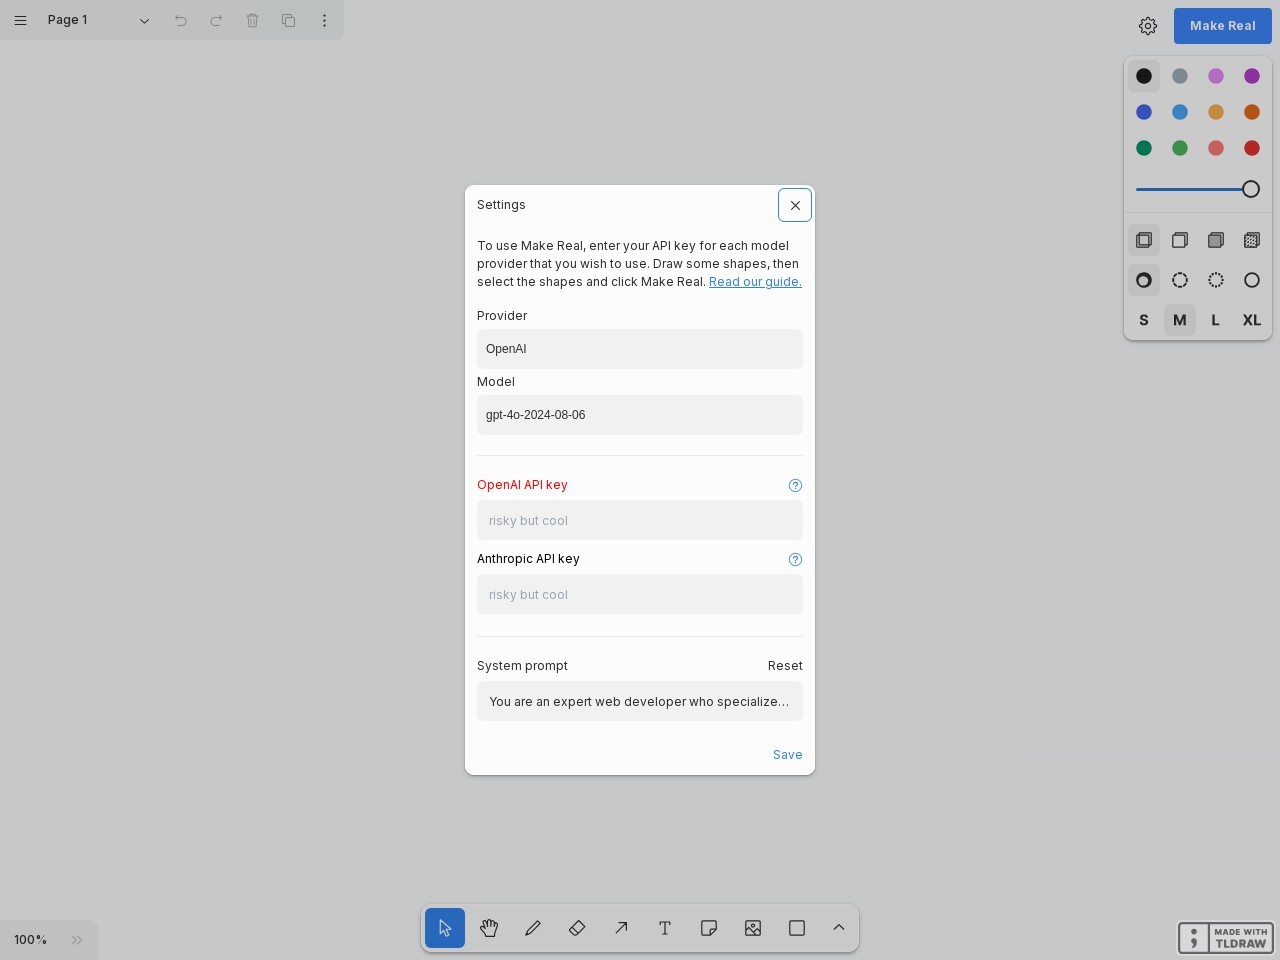Activate the Select arrow tool
This screenshot has height=960, width=1280.
[x=445, y=928]
